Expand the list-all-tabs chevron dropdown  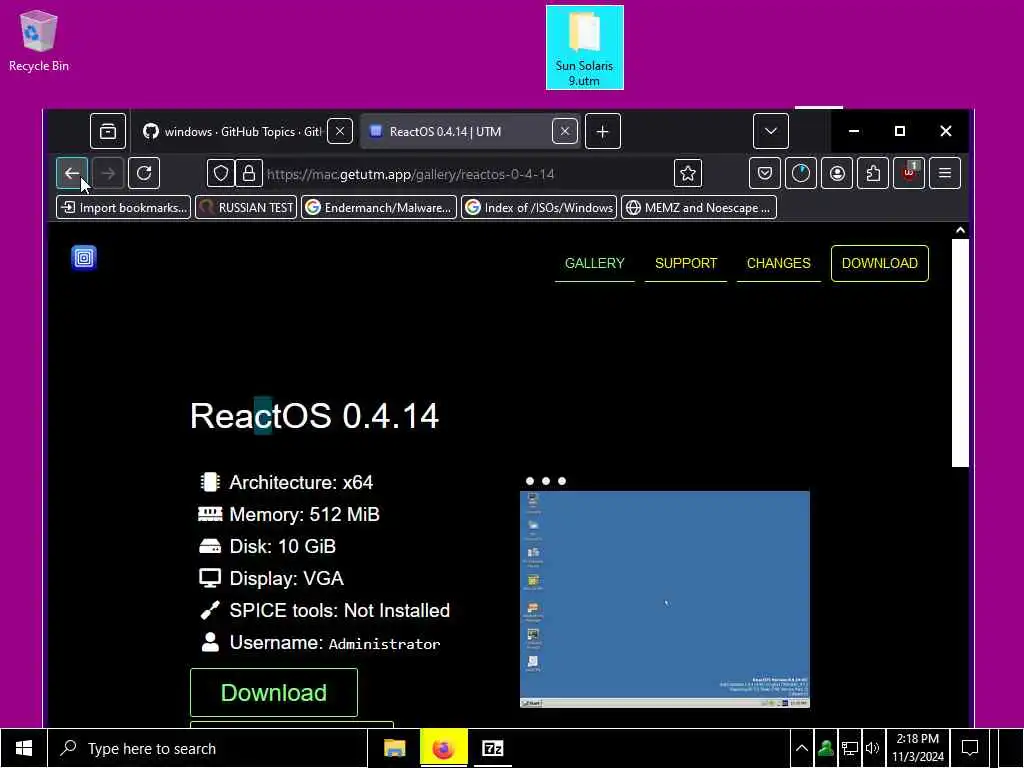coord(771,131)
